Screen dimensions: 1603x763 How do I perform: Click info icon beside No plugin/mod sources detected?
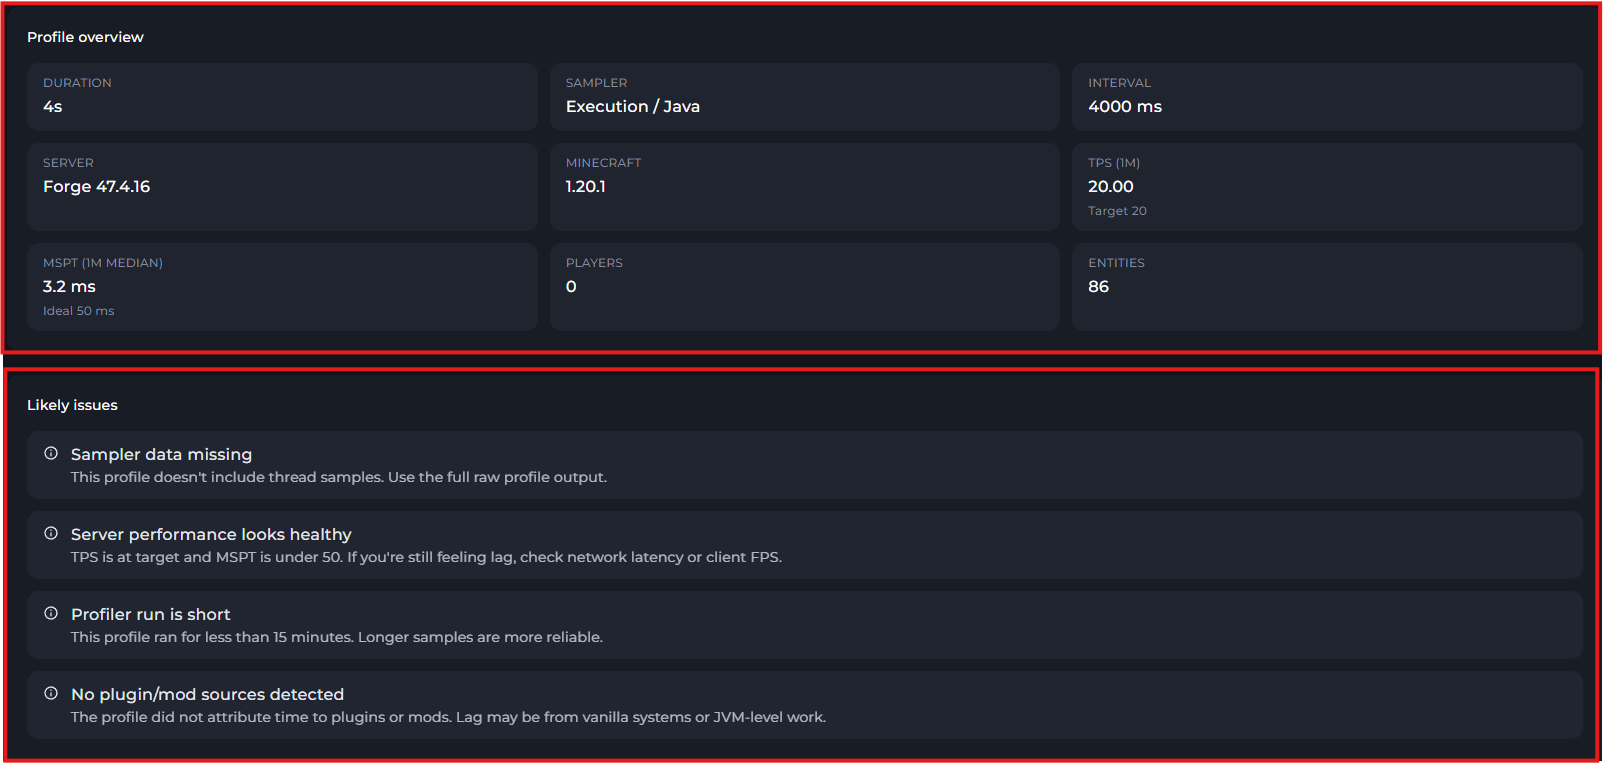click(x=51, y=693)
